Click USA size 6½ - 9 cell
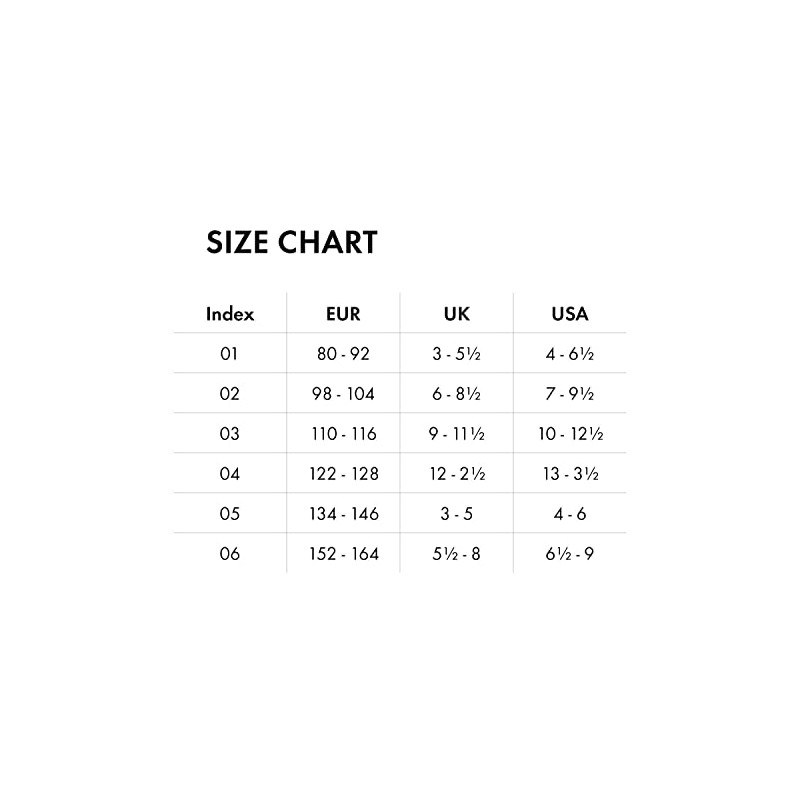The image size is (800, 800). point(570,554)
